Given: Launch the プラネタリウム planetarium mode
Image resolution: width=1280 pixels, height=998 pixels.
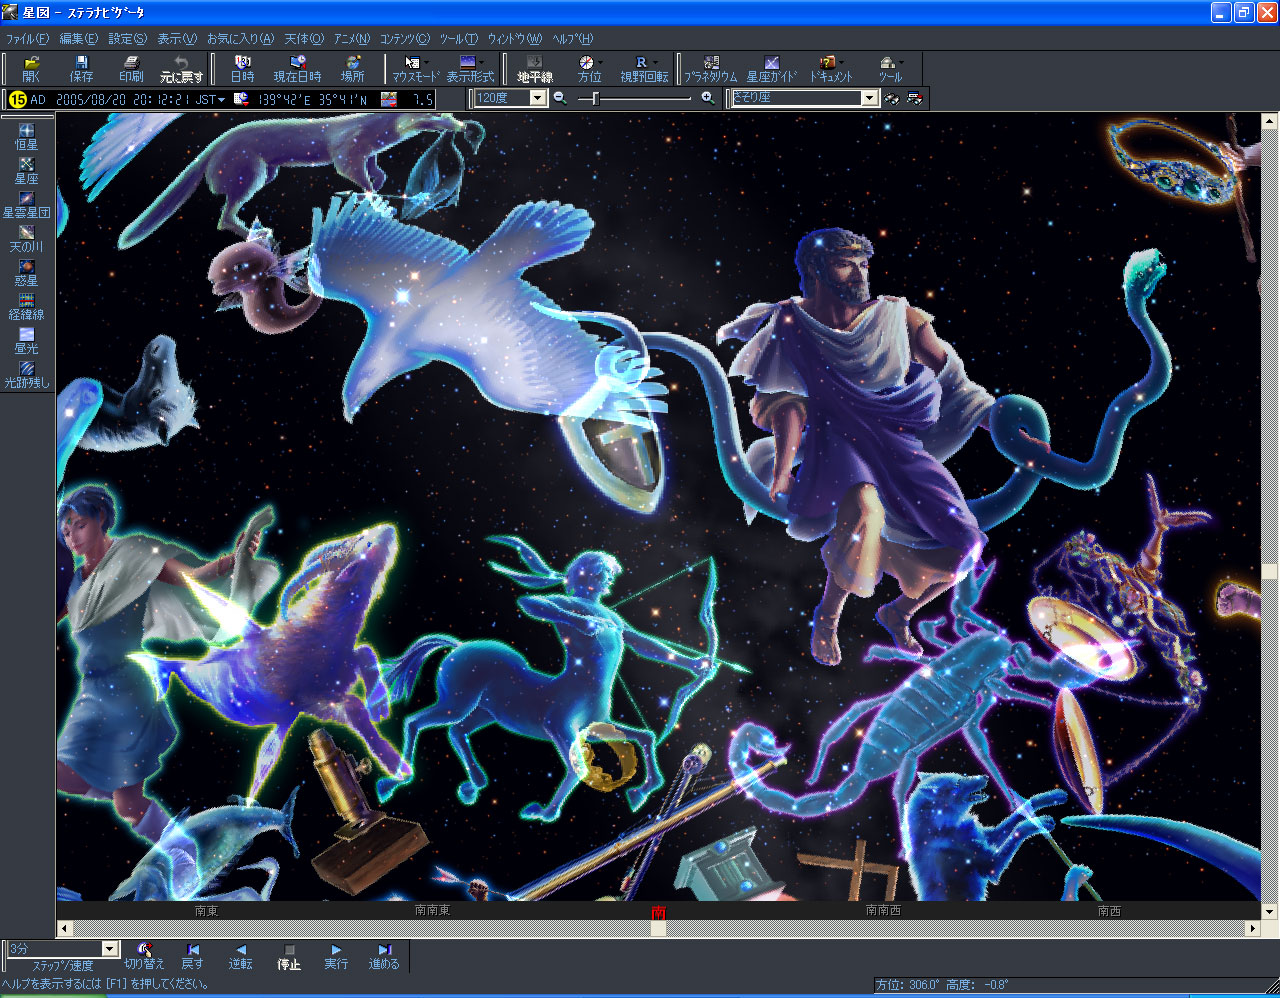Looking at the screenshot, I should [711, 69].
